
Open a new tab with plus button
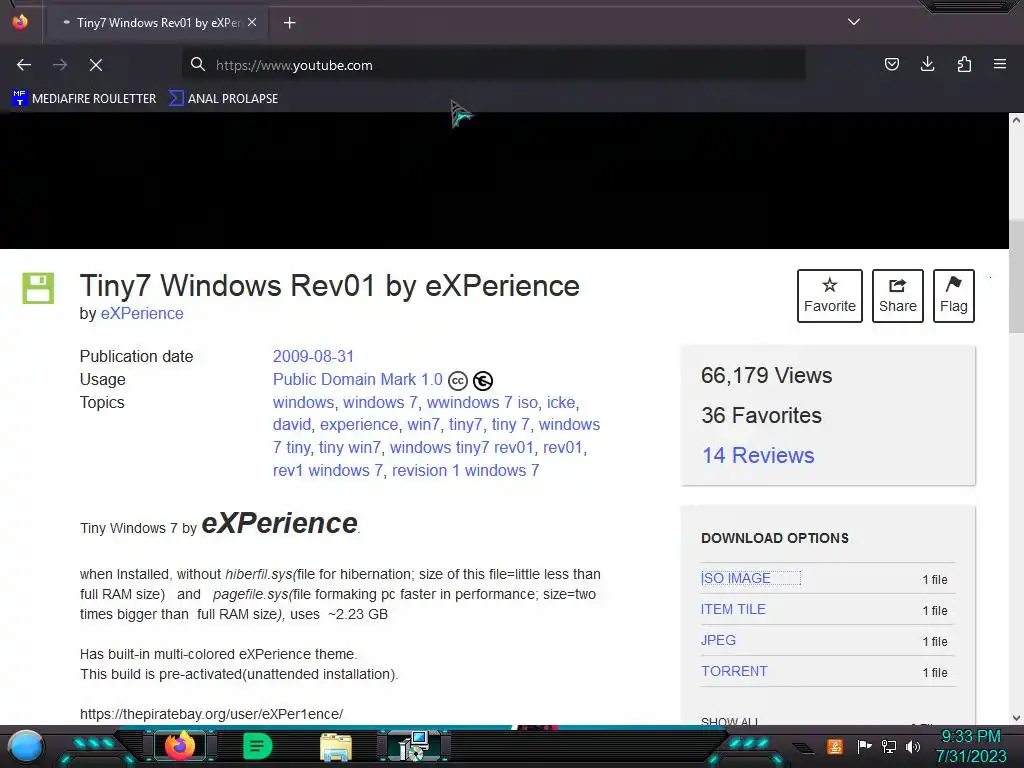click(x=289, y=23)
